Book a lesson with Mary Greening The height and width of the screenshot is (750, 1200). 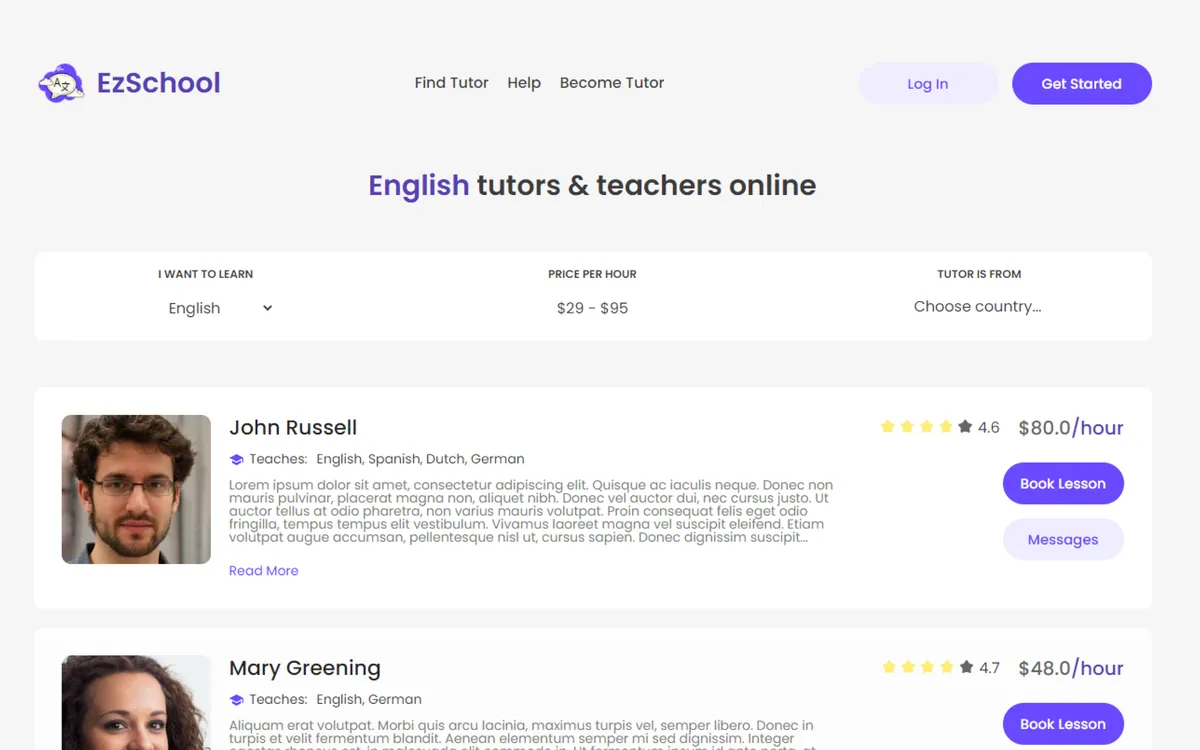click(1063, 724)
